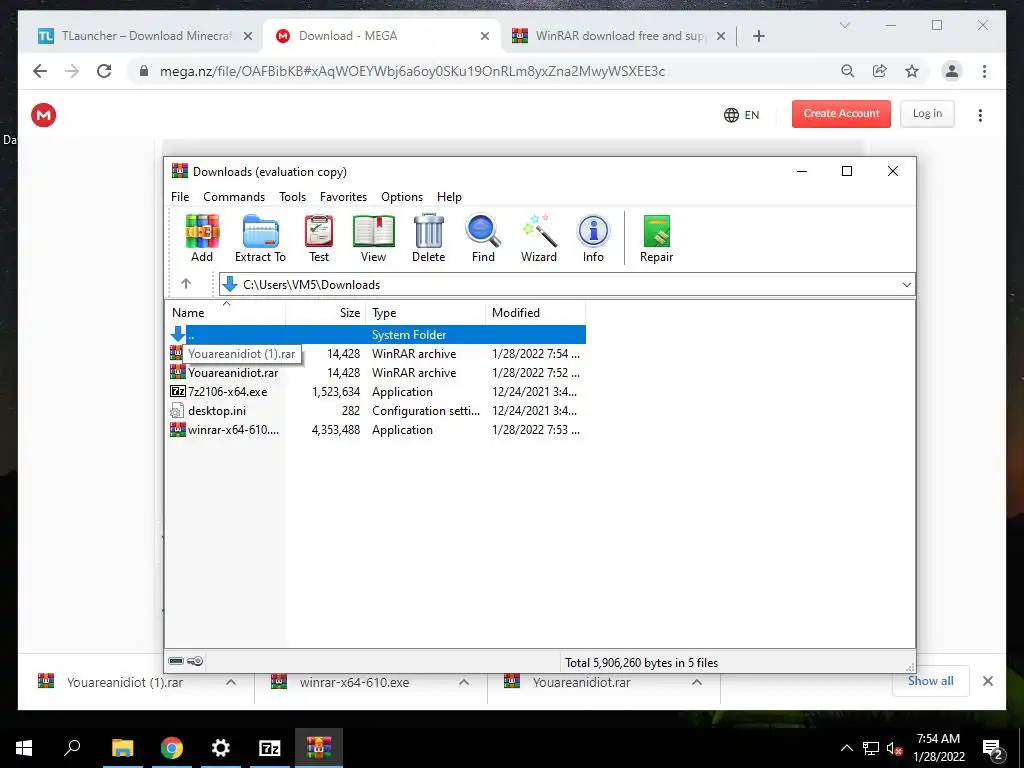
Task: Click the Repair toolbar icon
Action: (x=656, y=238)
